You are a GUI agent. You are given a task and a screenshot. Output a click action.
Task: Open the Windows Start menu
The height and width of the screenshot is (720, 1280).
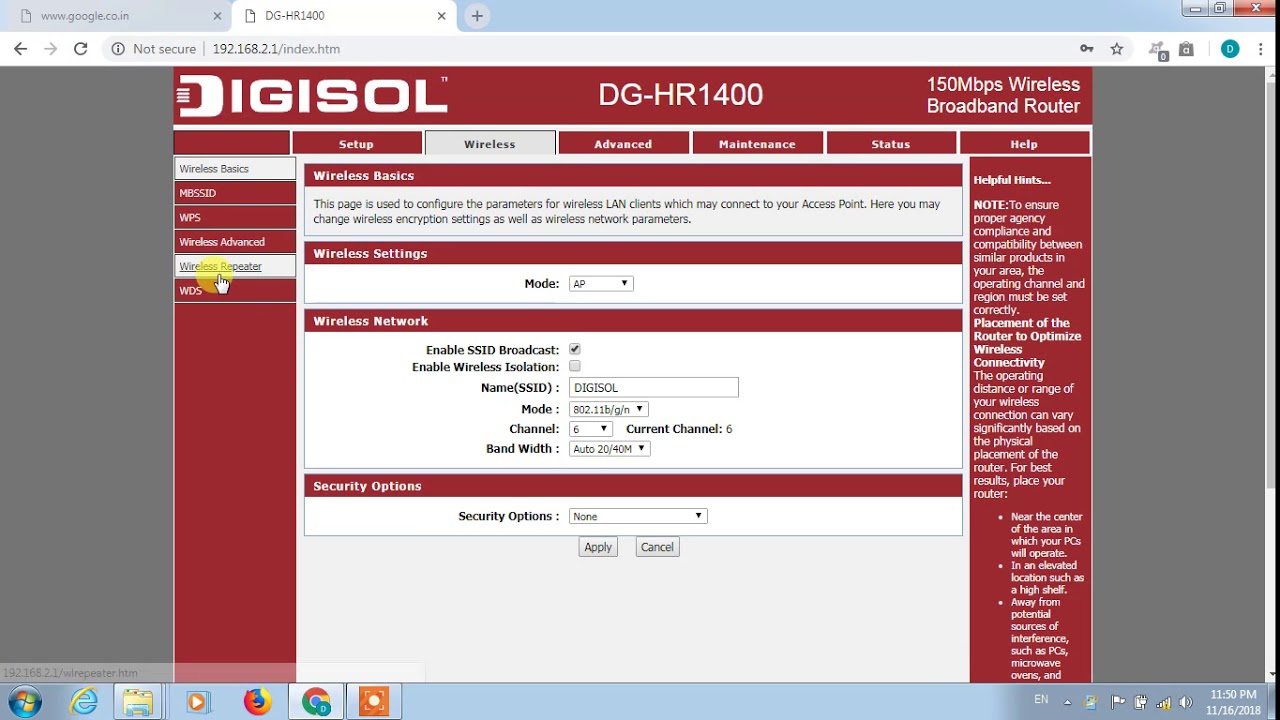click(24, 702)
